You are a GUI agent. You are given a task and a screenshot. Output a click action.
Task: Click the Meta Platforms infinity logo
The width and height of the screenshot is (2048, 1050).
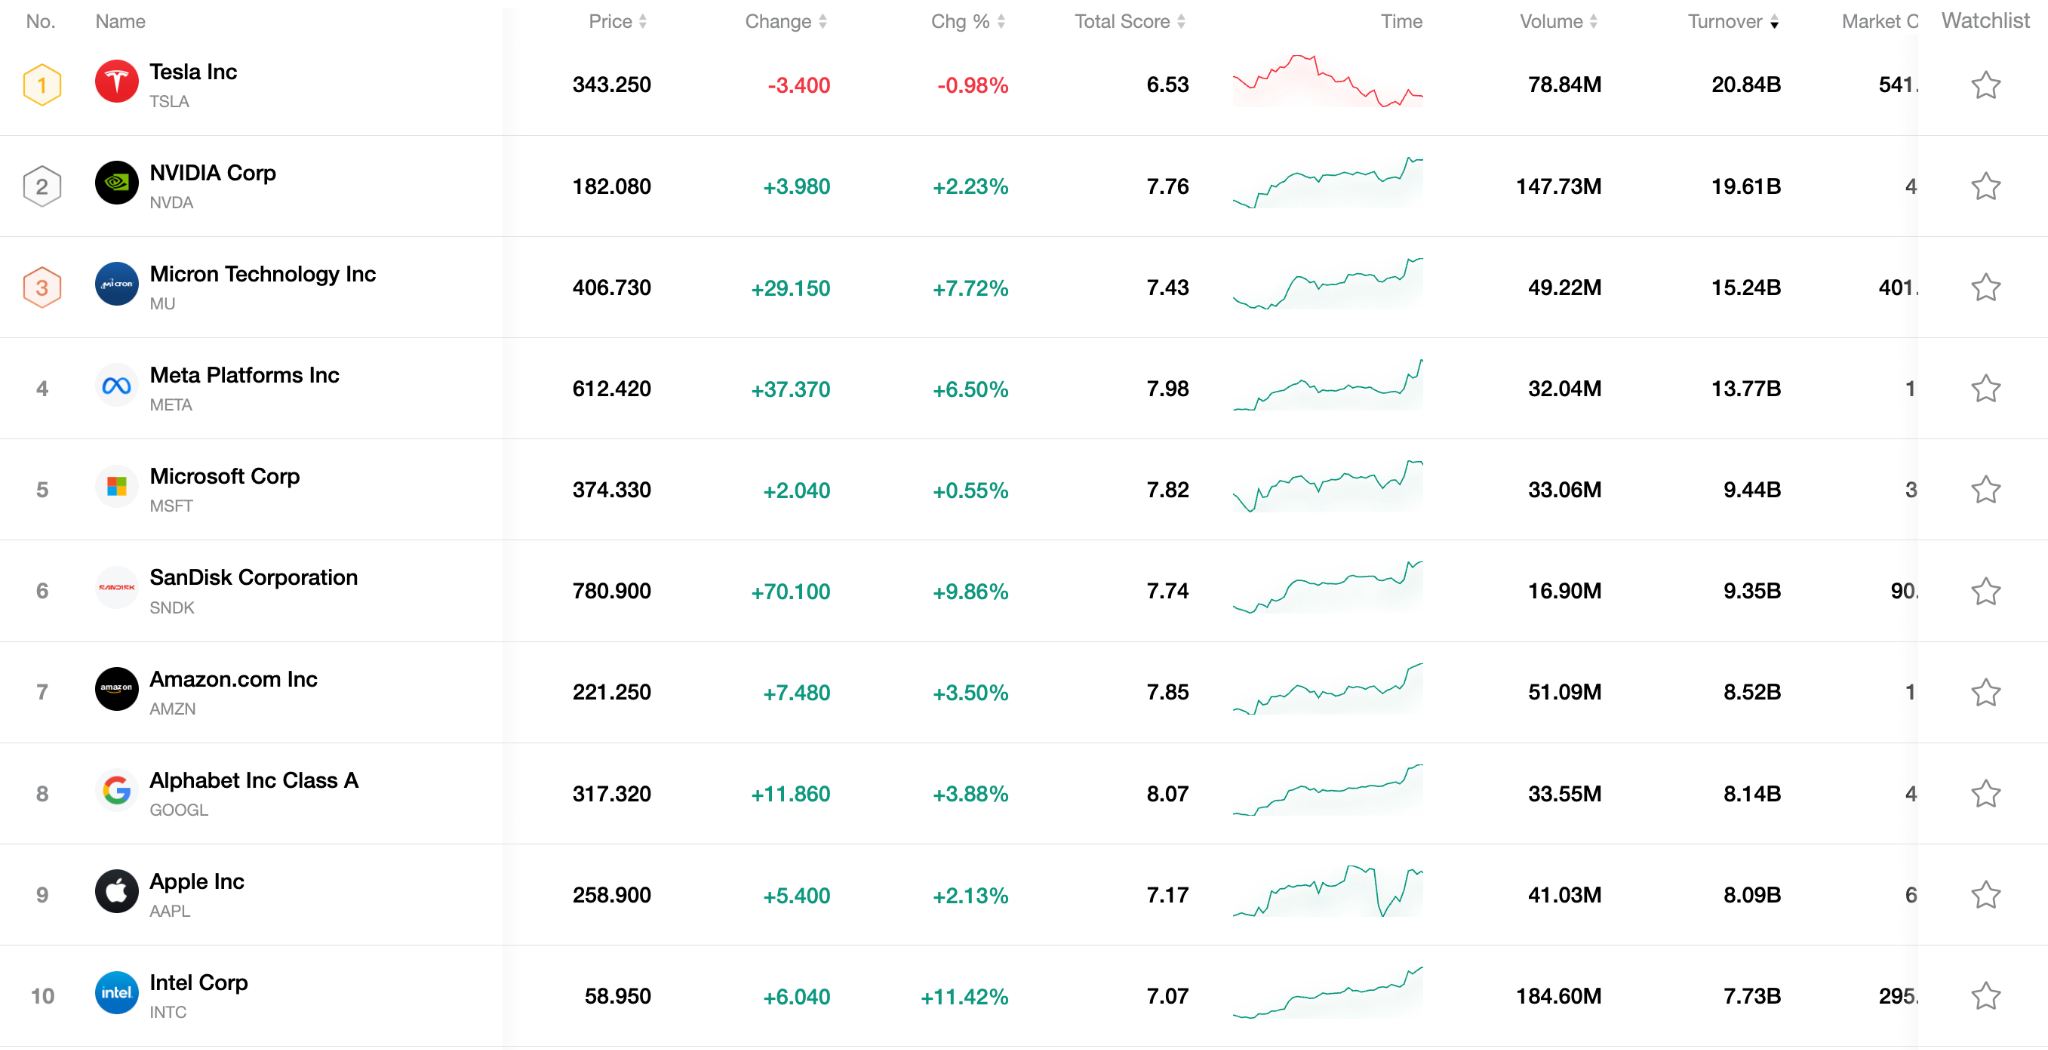117,387
